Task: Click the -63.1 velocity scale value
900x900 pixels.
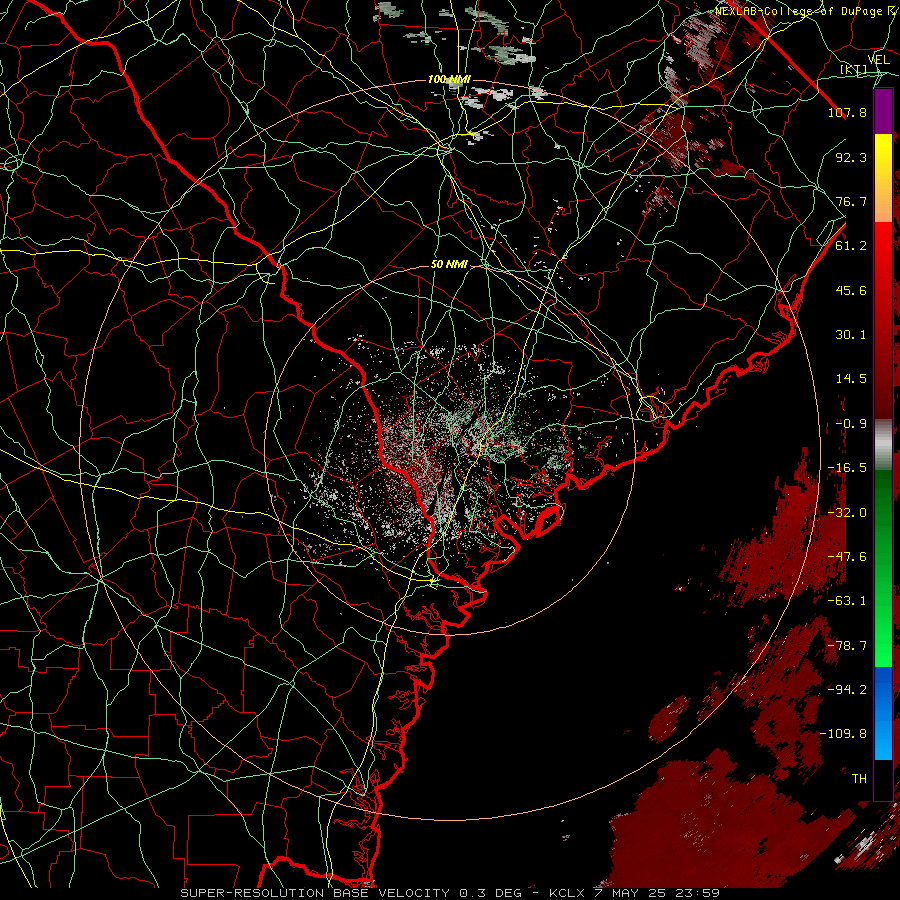Action: pos(847,601)
